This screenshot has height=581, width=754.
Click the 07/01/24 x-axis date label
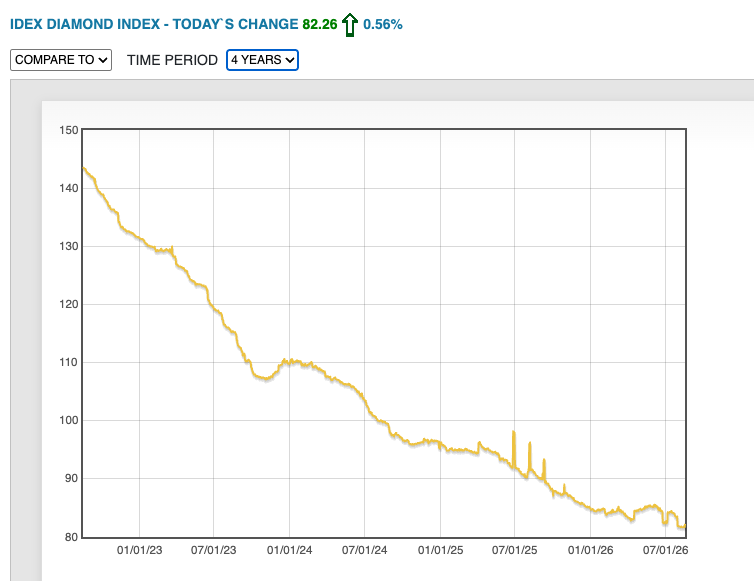[364, 550]
